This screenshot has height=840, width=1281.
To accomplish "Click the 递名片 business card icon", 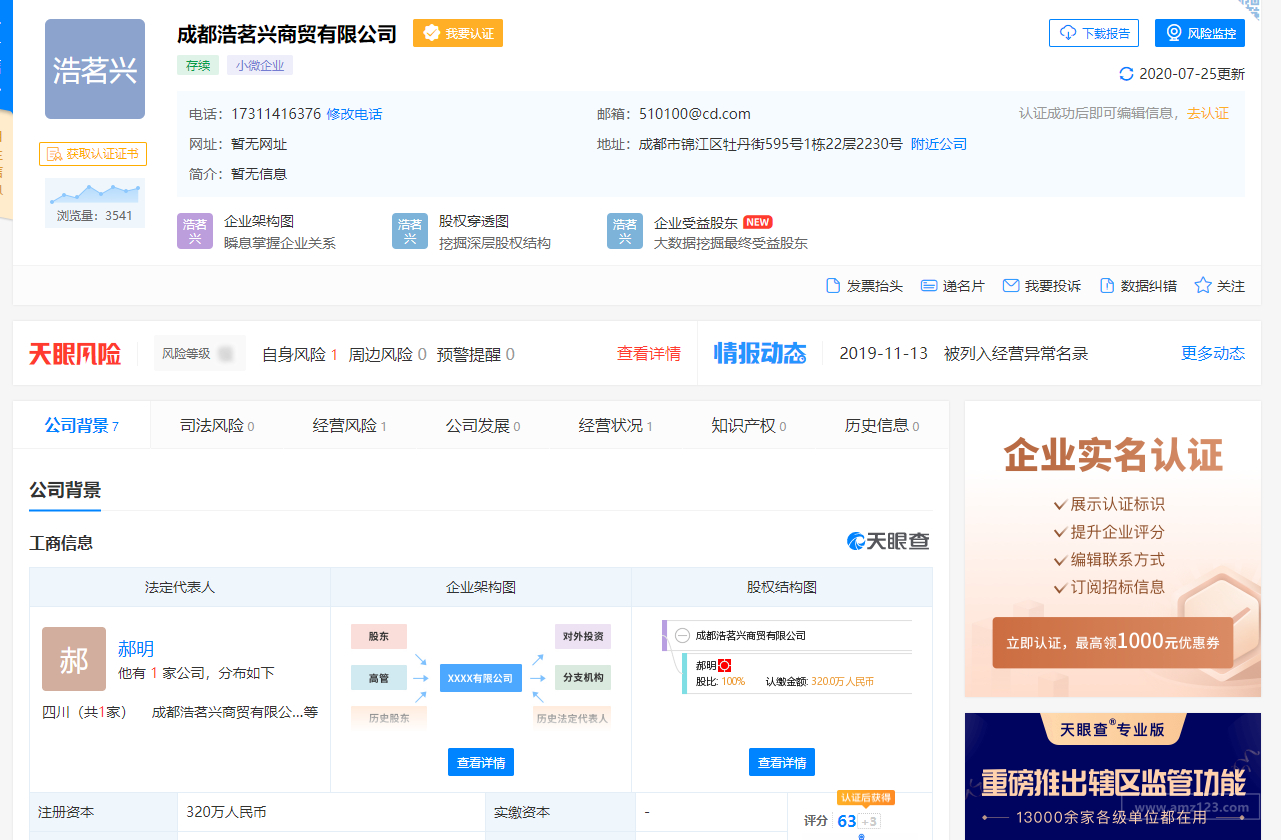I will tap(929, 286).
